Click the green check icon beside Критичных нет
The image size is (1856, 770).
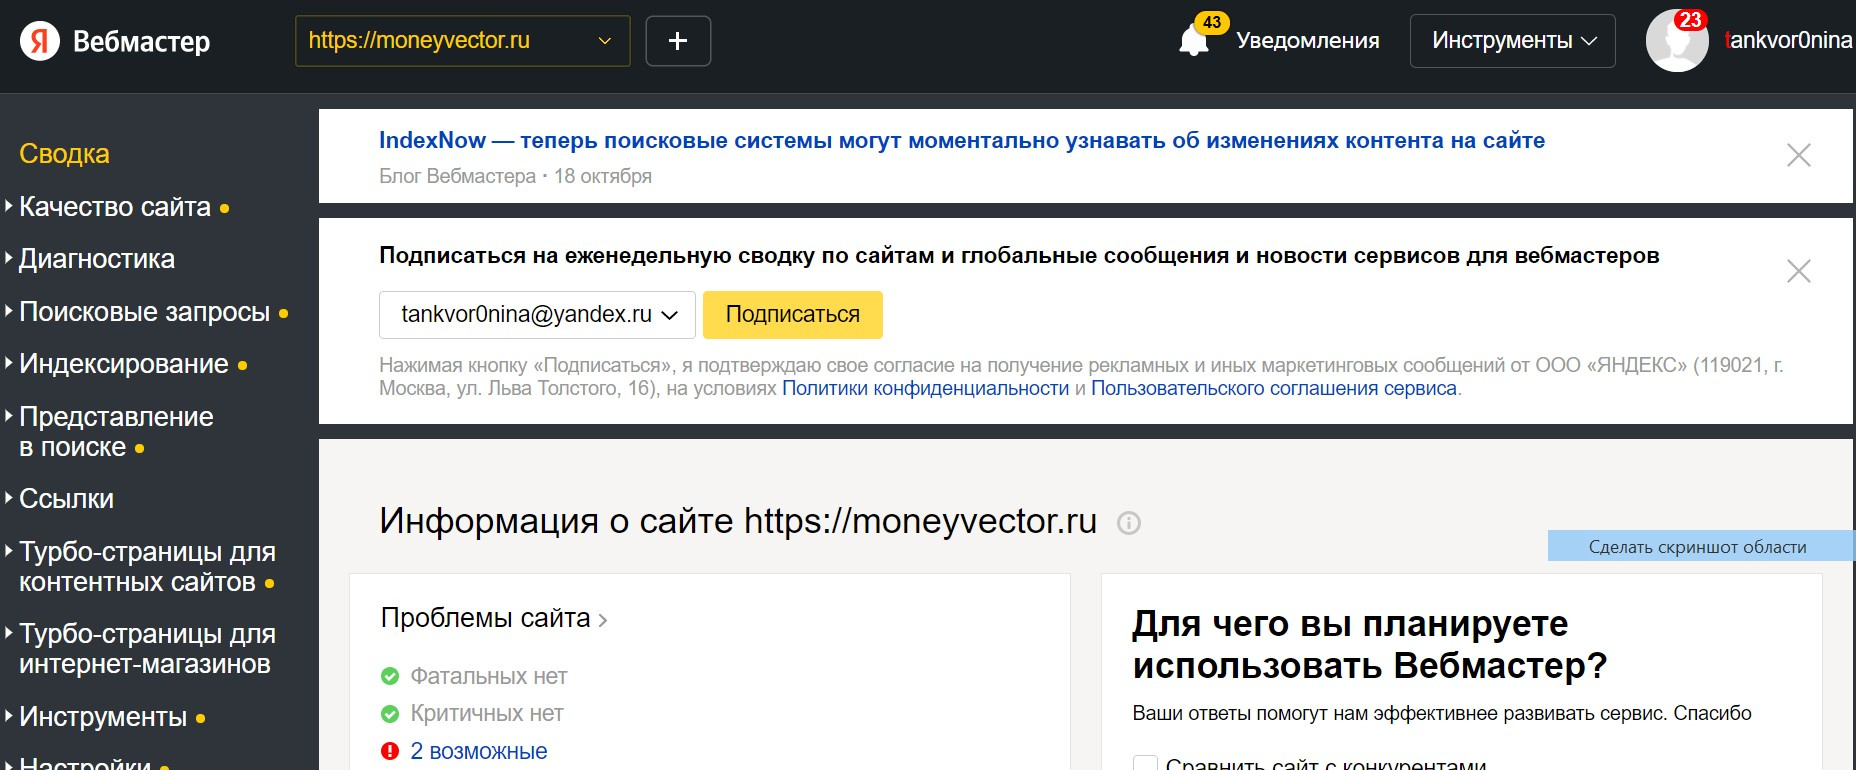click(x=390, y=714)
